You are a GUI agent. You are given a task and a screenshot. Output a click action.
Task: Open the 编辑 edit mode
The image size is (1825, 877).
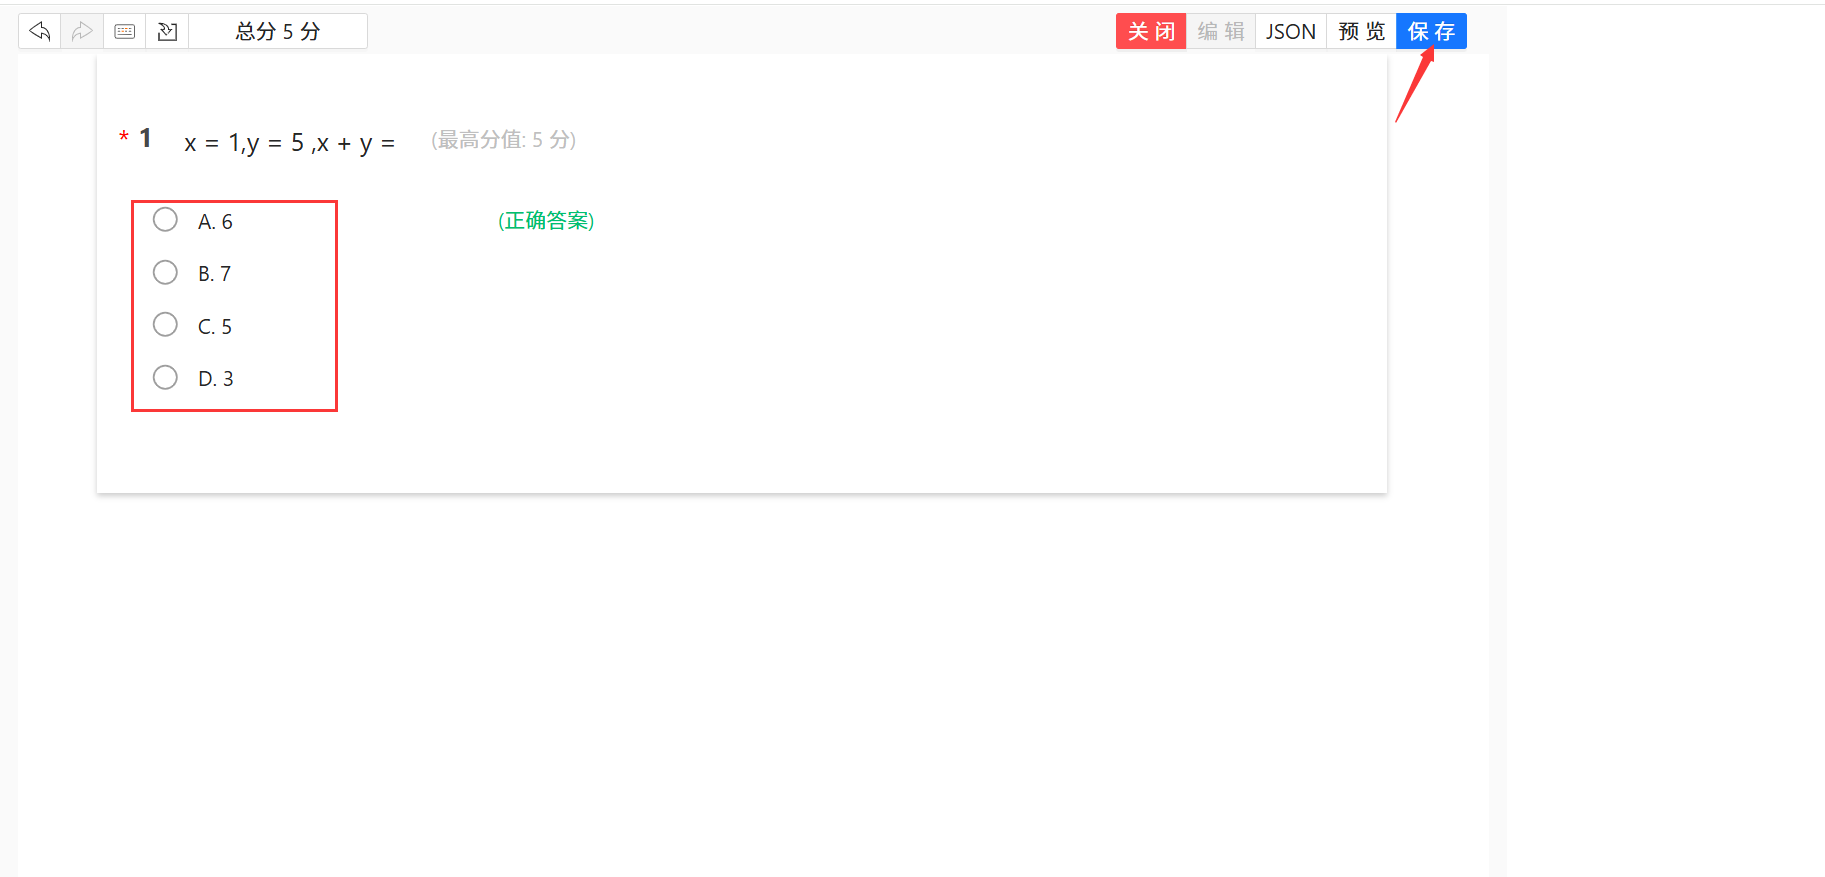[x=1221, y=31]
